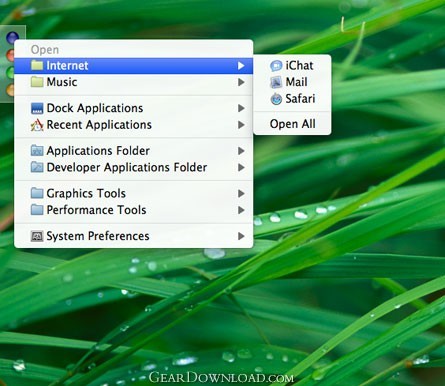Click the Safari app icon
Viewport: 445px width, 386px height.
(276, 99)
